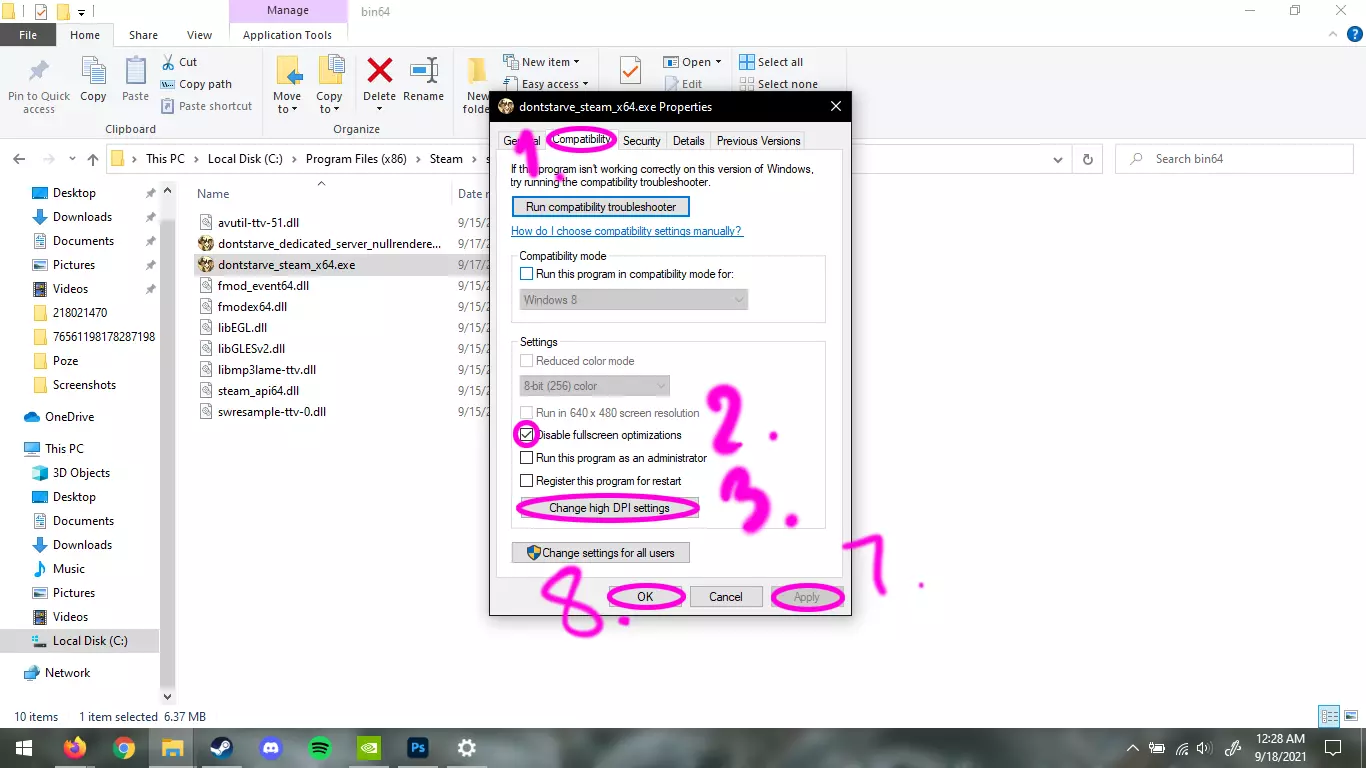This screenshot has height=768, width=1366.
Task: Click Select all in the ribbon
Action: coord(780,62)
